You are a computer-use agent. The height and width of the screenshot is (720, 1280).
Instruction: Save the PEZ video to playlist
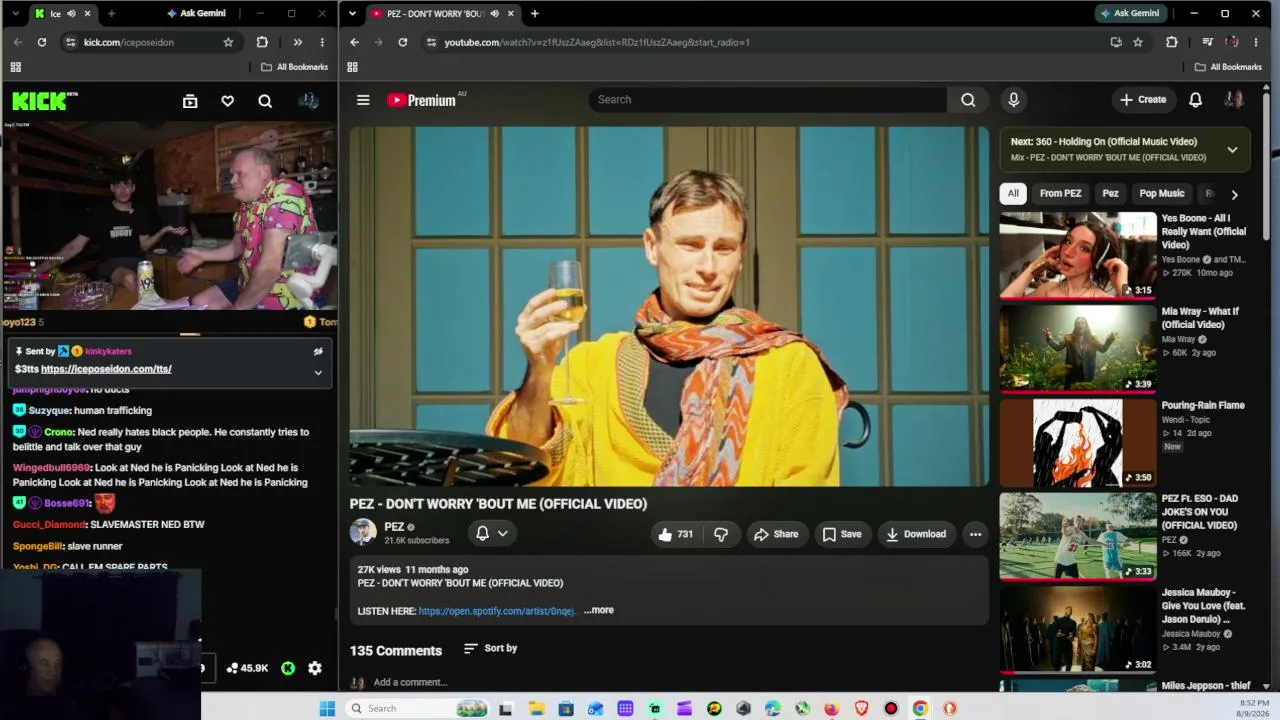(841, 534)
